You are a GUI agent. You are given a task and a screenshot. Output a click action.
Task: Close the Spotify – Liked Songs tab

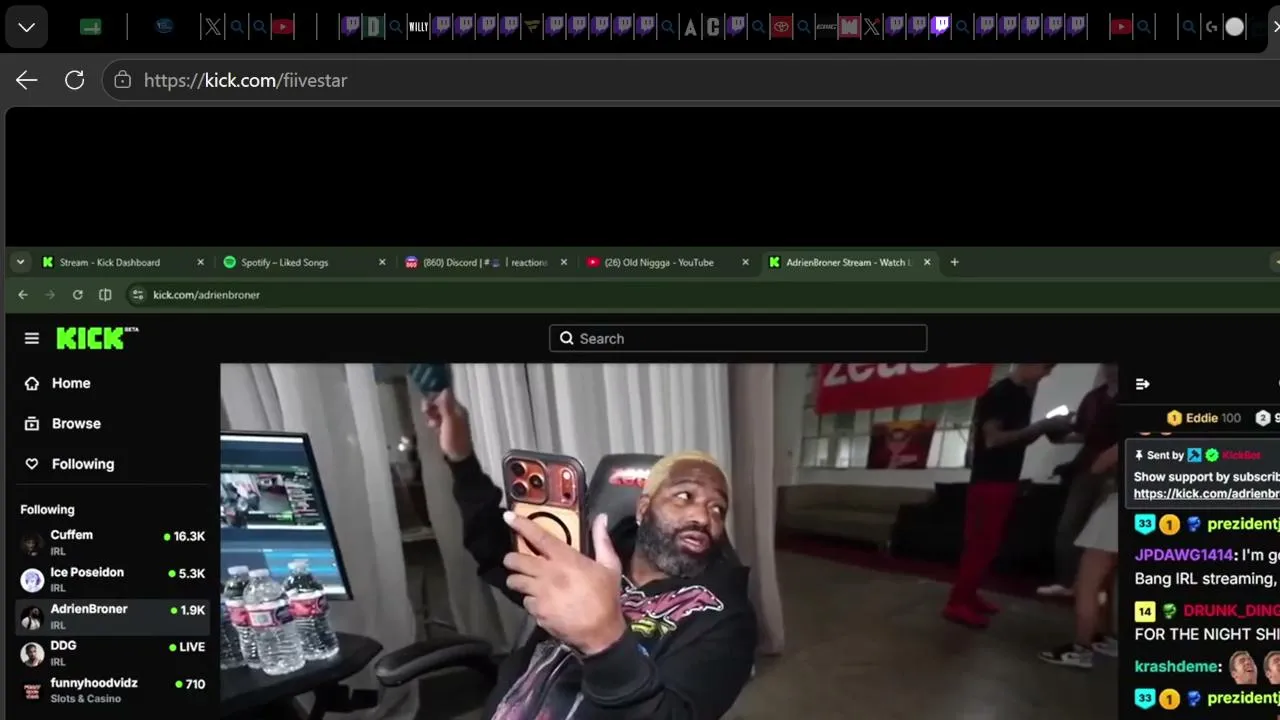[382, 262]
